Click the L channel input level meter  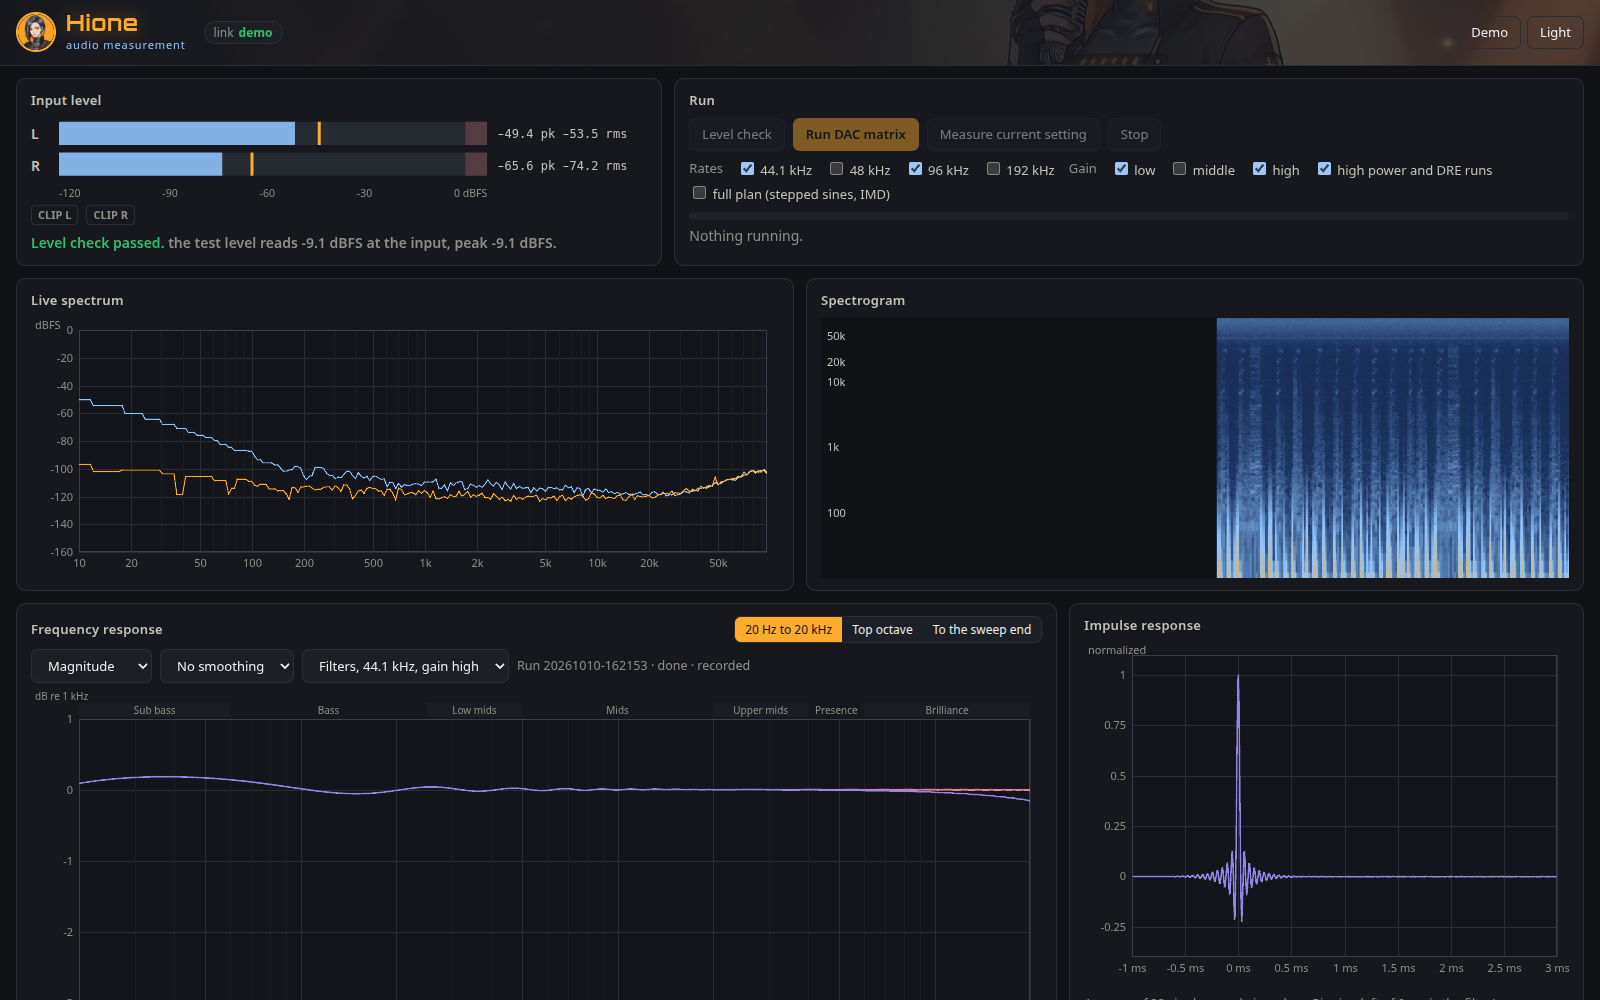coord(273,133)
